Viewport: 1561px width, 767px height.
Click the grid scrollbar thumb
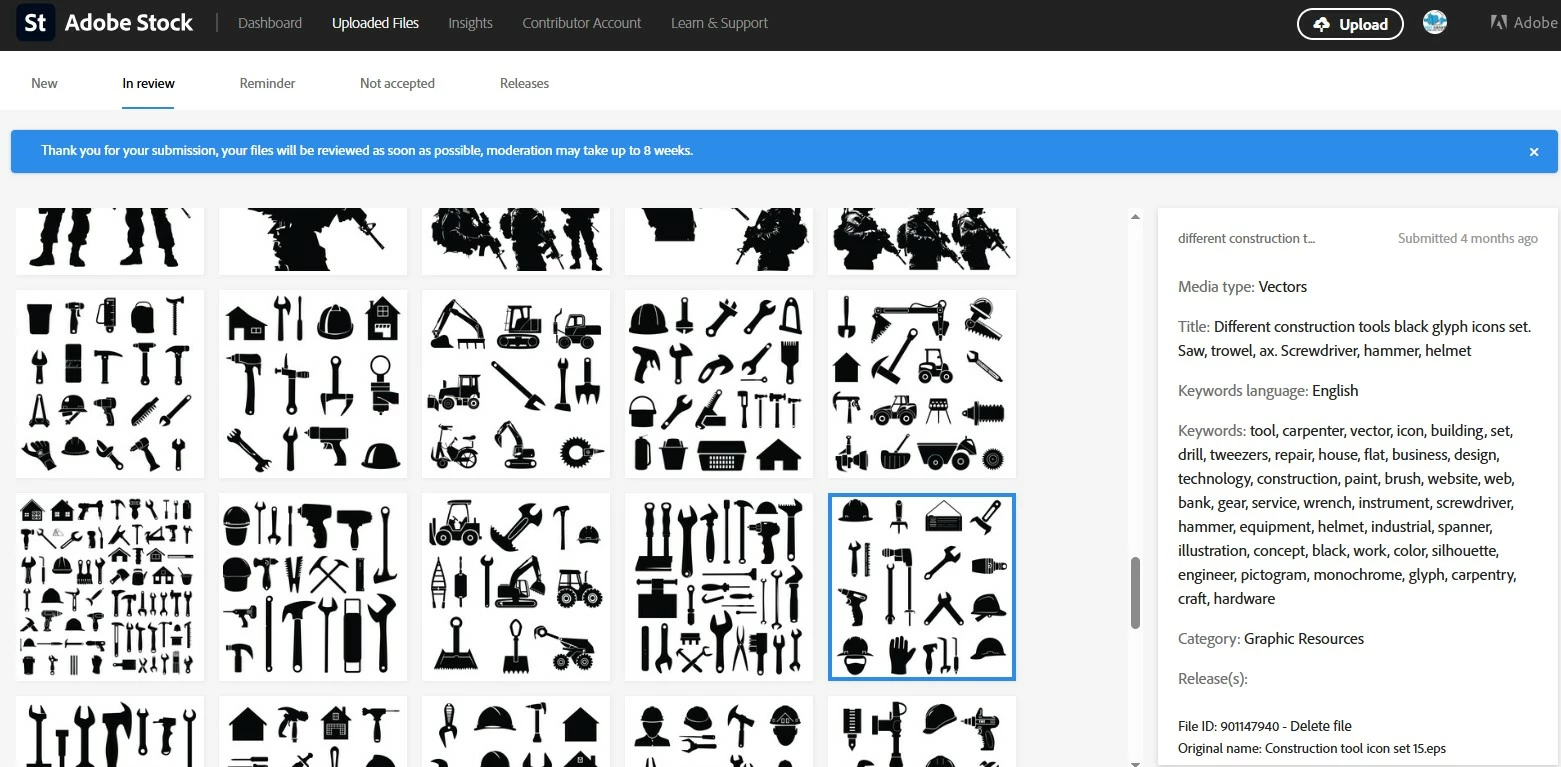pyautogui.click(x=1135, y=593)
